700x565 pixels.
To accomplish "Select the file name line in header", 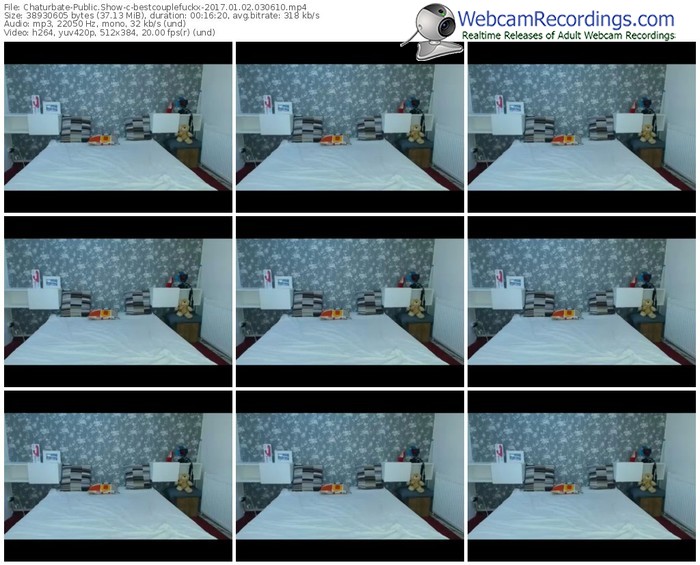I will 155,6.
